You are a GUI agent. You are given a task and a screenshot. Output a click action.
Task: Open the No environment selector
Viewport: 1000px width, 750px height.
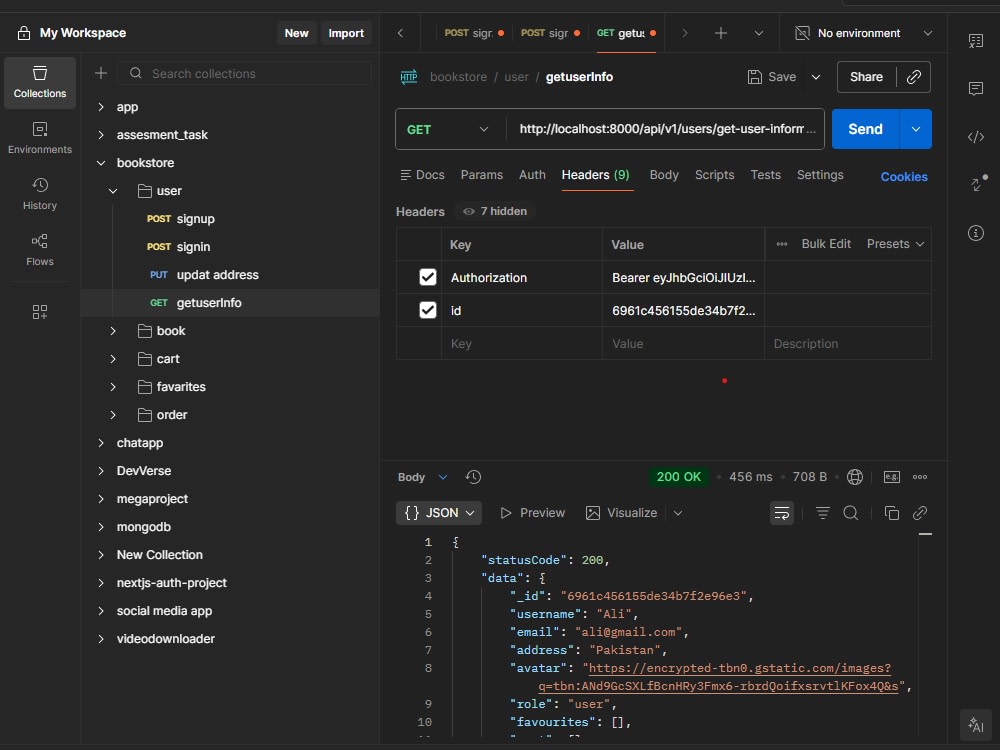[864, 33]
